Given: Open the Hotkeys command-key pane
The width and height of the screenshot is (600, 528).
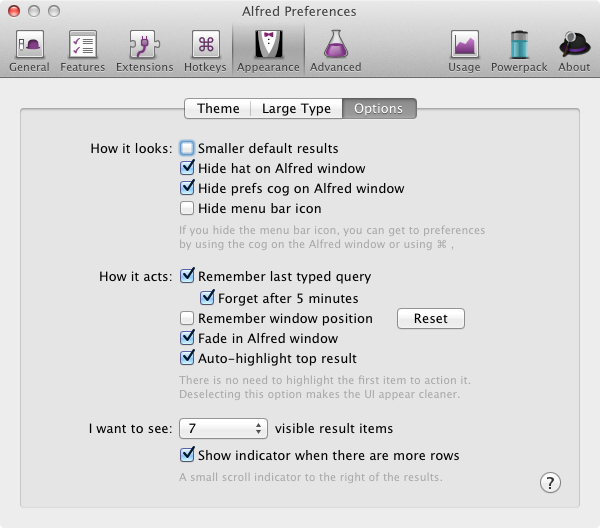Looking at the screenshot, I should click(205, 51).
